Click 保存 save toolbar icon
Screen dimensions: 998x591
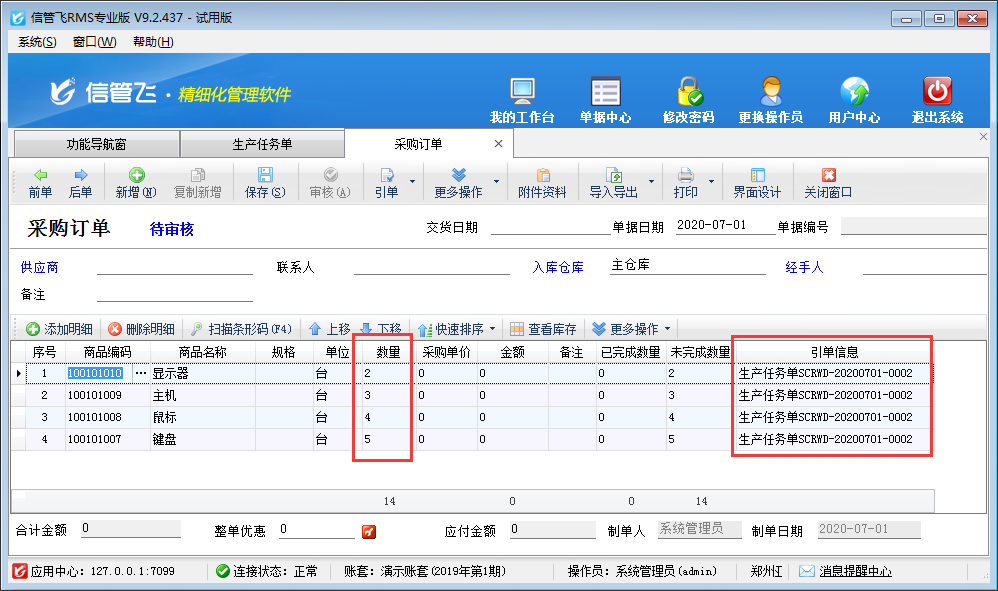(265, 182)
